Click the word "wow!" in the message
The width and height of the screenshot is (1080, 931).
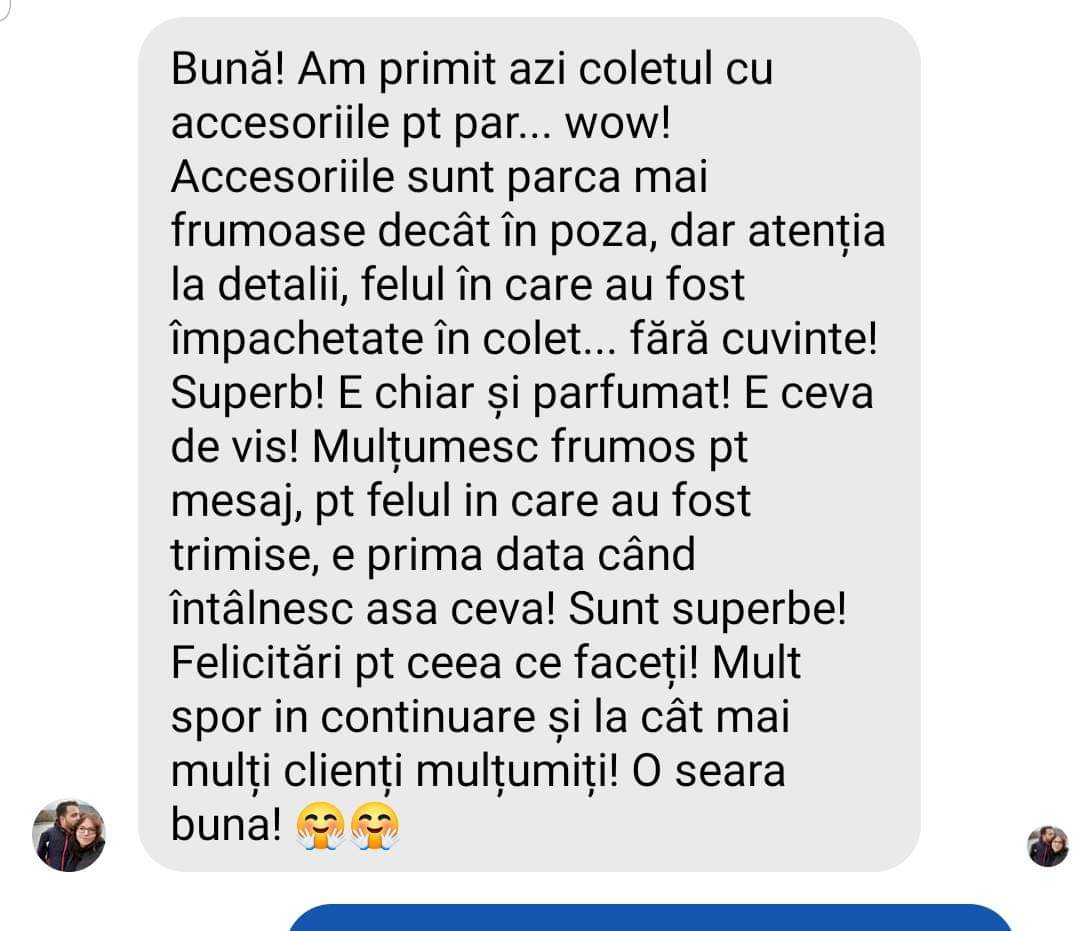(617, 123)
